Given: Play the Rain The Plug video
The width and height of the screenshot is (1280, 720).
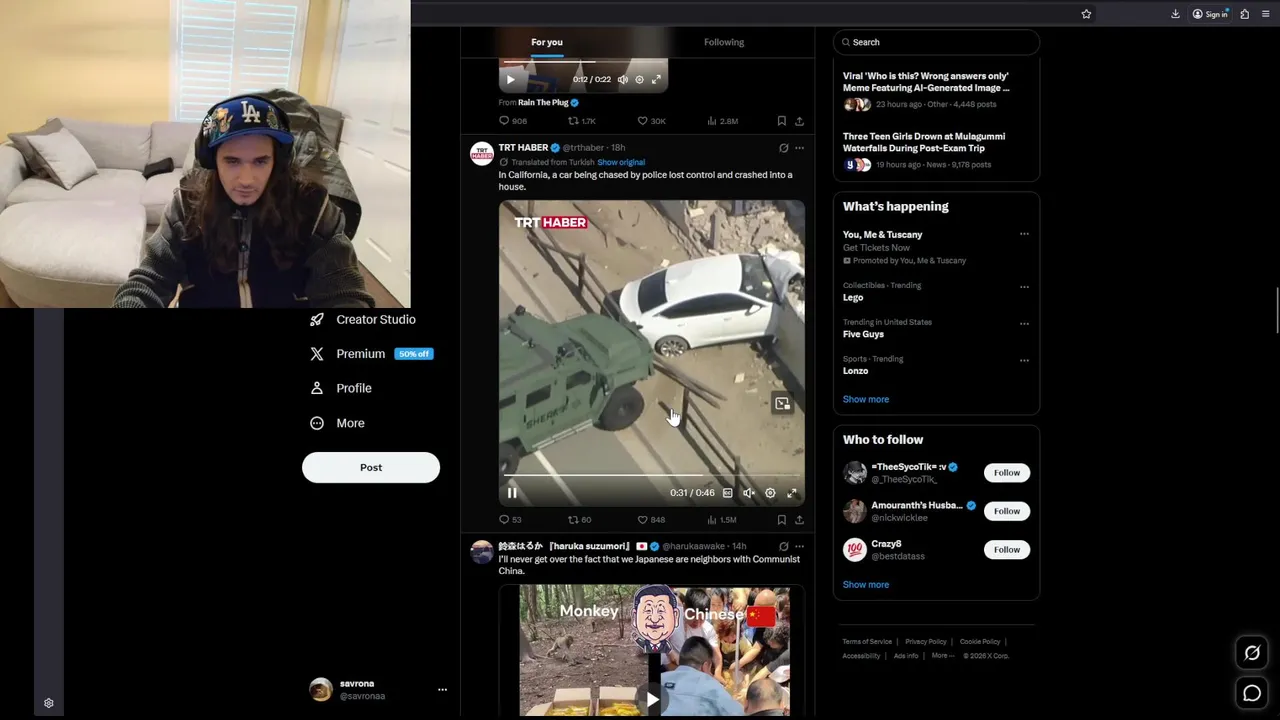Looking at the screenshot, I should 510,79.
